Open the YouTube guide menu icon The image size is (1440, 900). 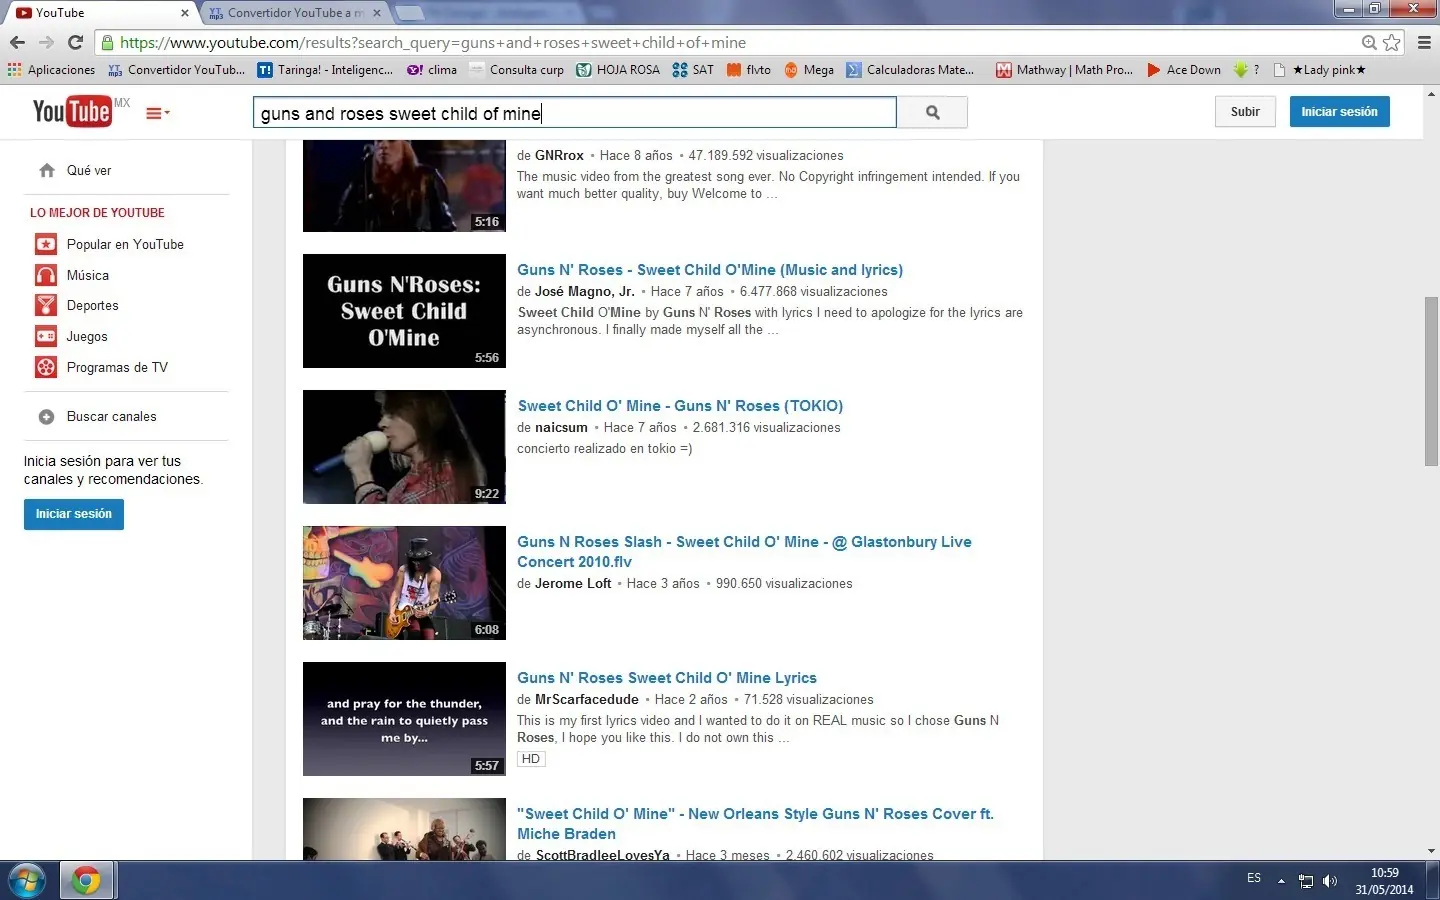157,113
